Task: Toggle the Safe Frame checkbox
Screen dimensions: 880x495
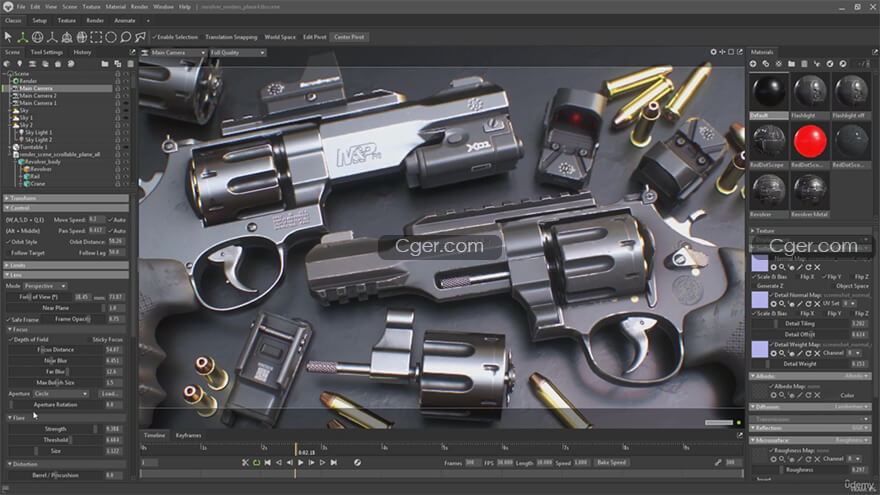Action: pyautogui.click(x=8, y=319)
